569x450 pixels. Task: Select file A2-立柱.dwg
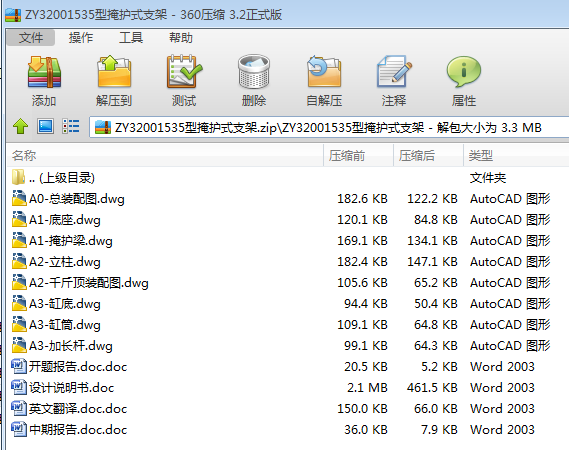[x=288, y=262]
